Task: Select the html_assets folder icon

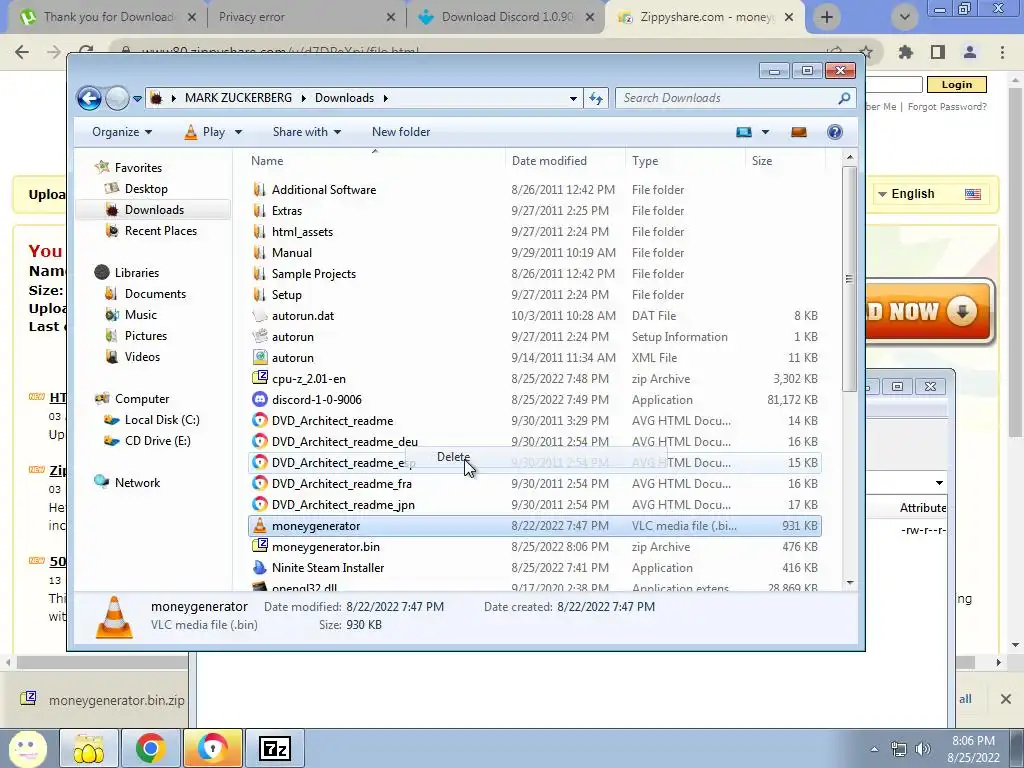Action: [260, 231]
